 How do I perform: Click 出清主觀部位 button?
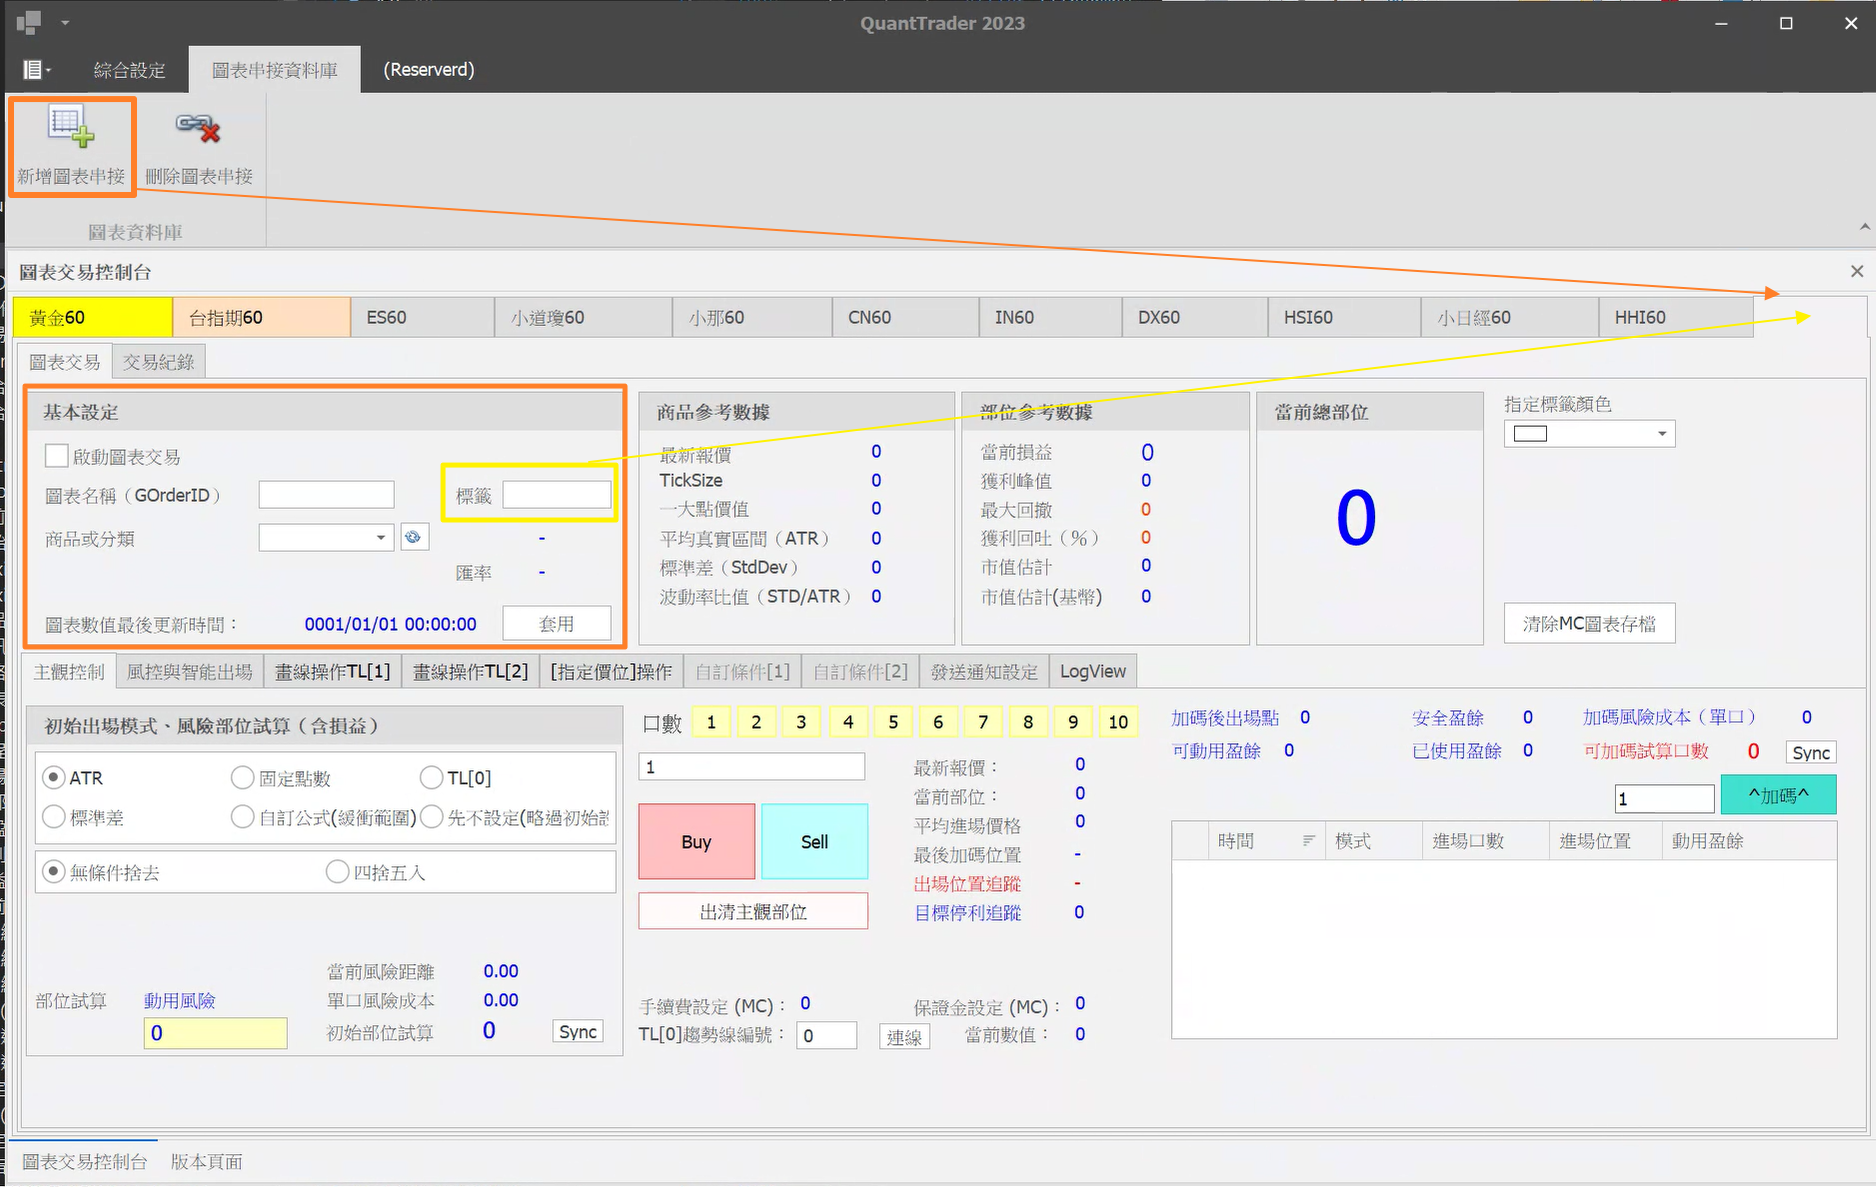[753, 911]
